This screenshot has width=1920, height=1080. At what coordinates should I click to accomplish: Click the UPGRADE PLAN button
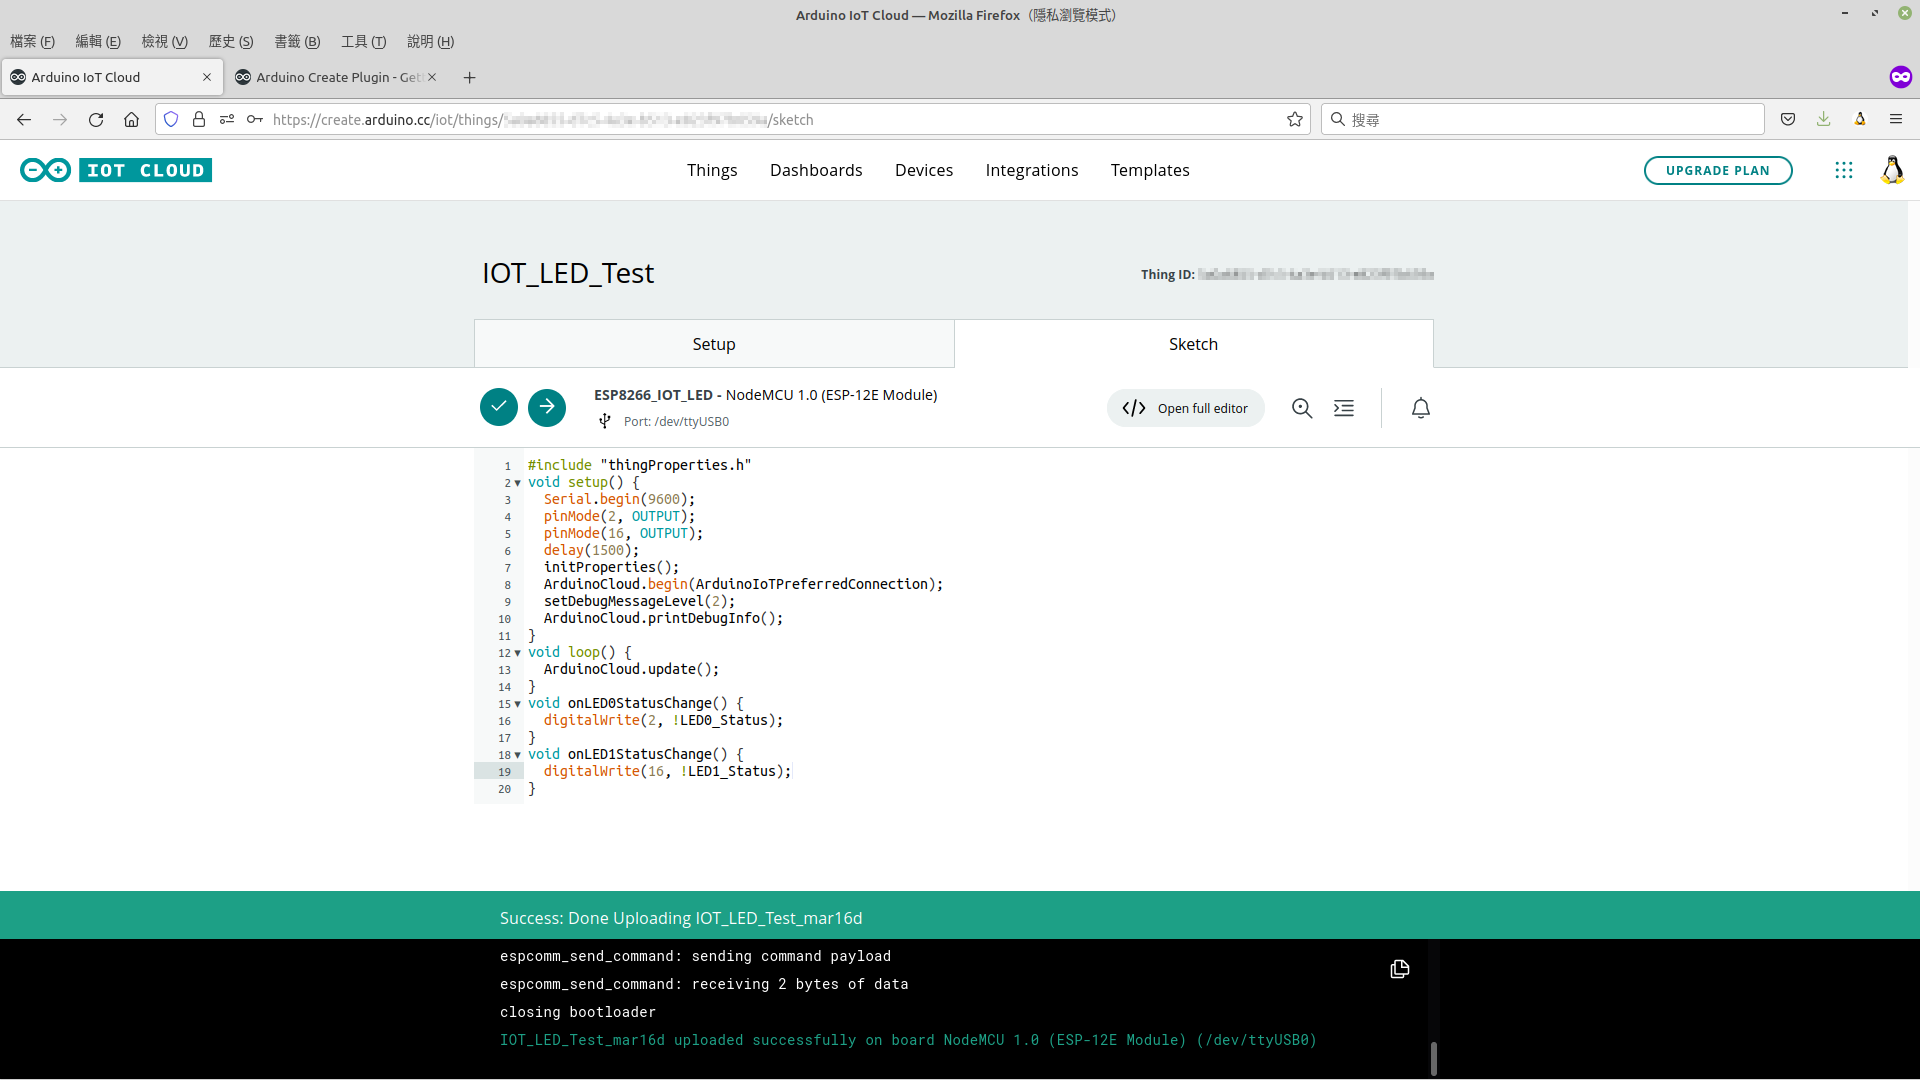pos(1717,170)
